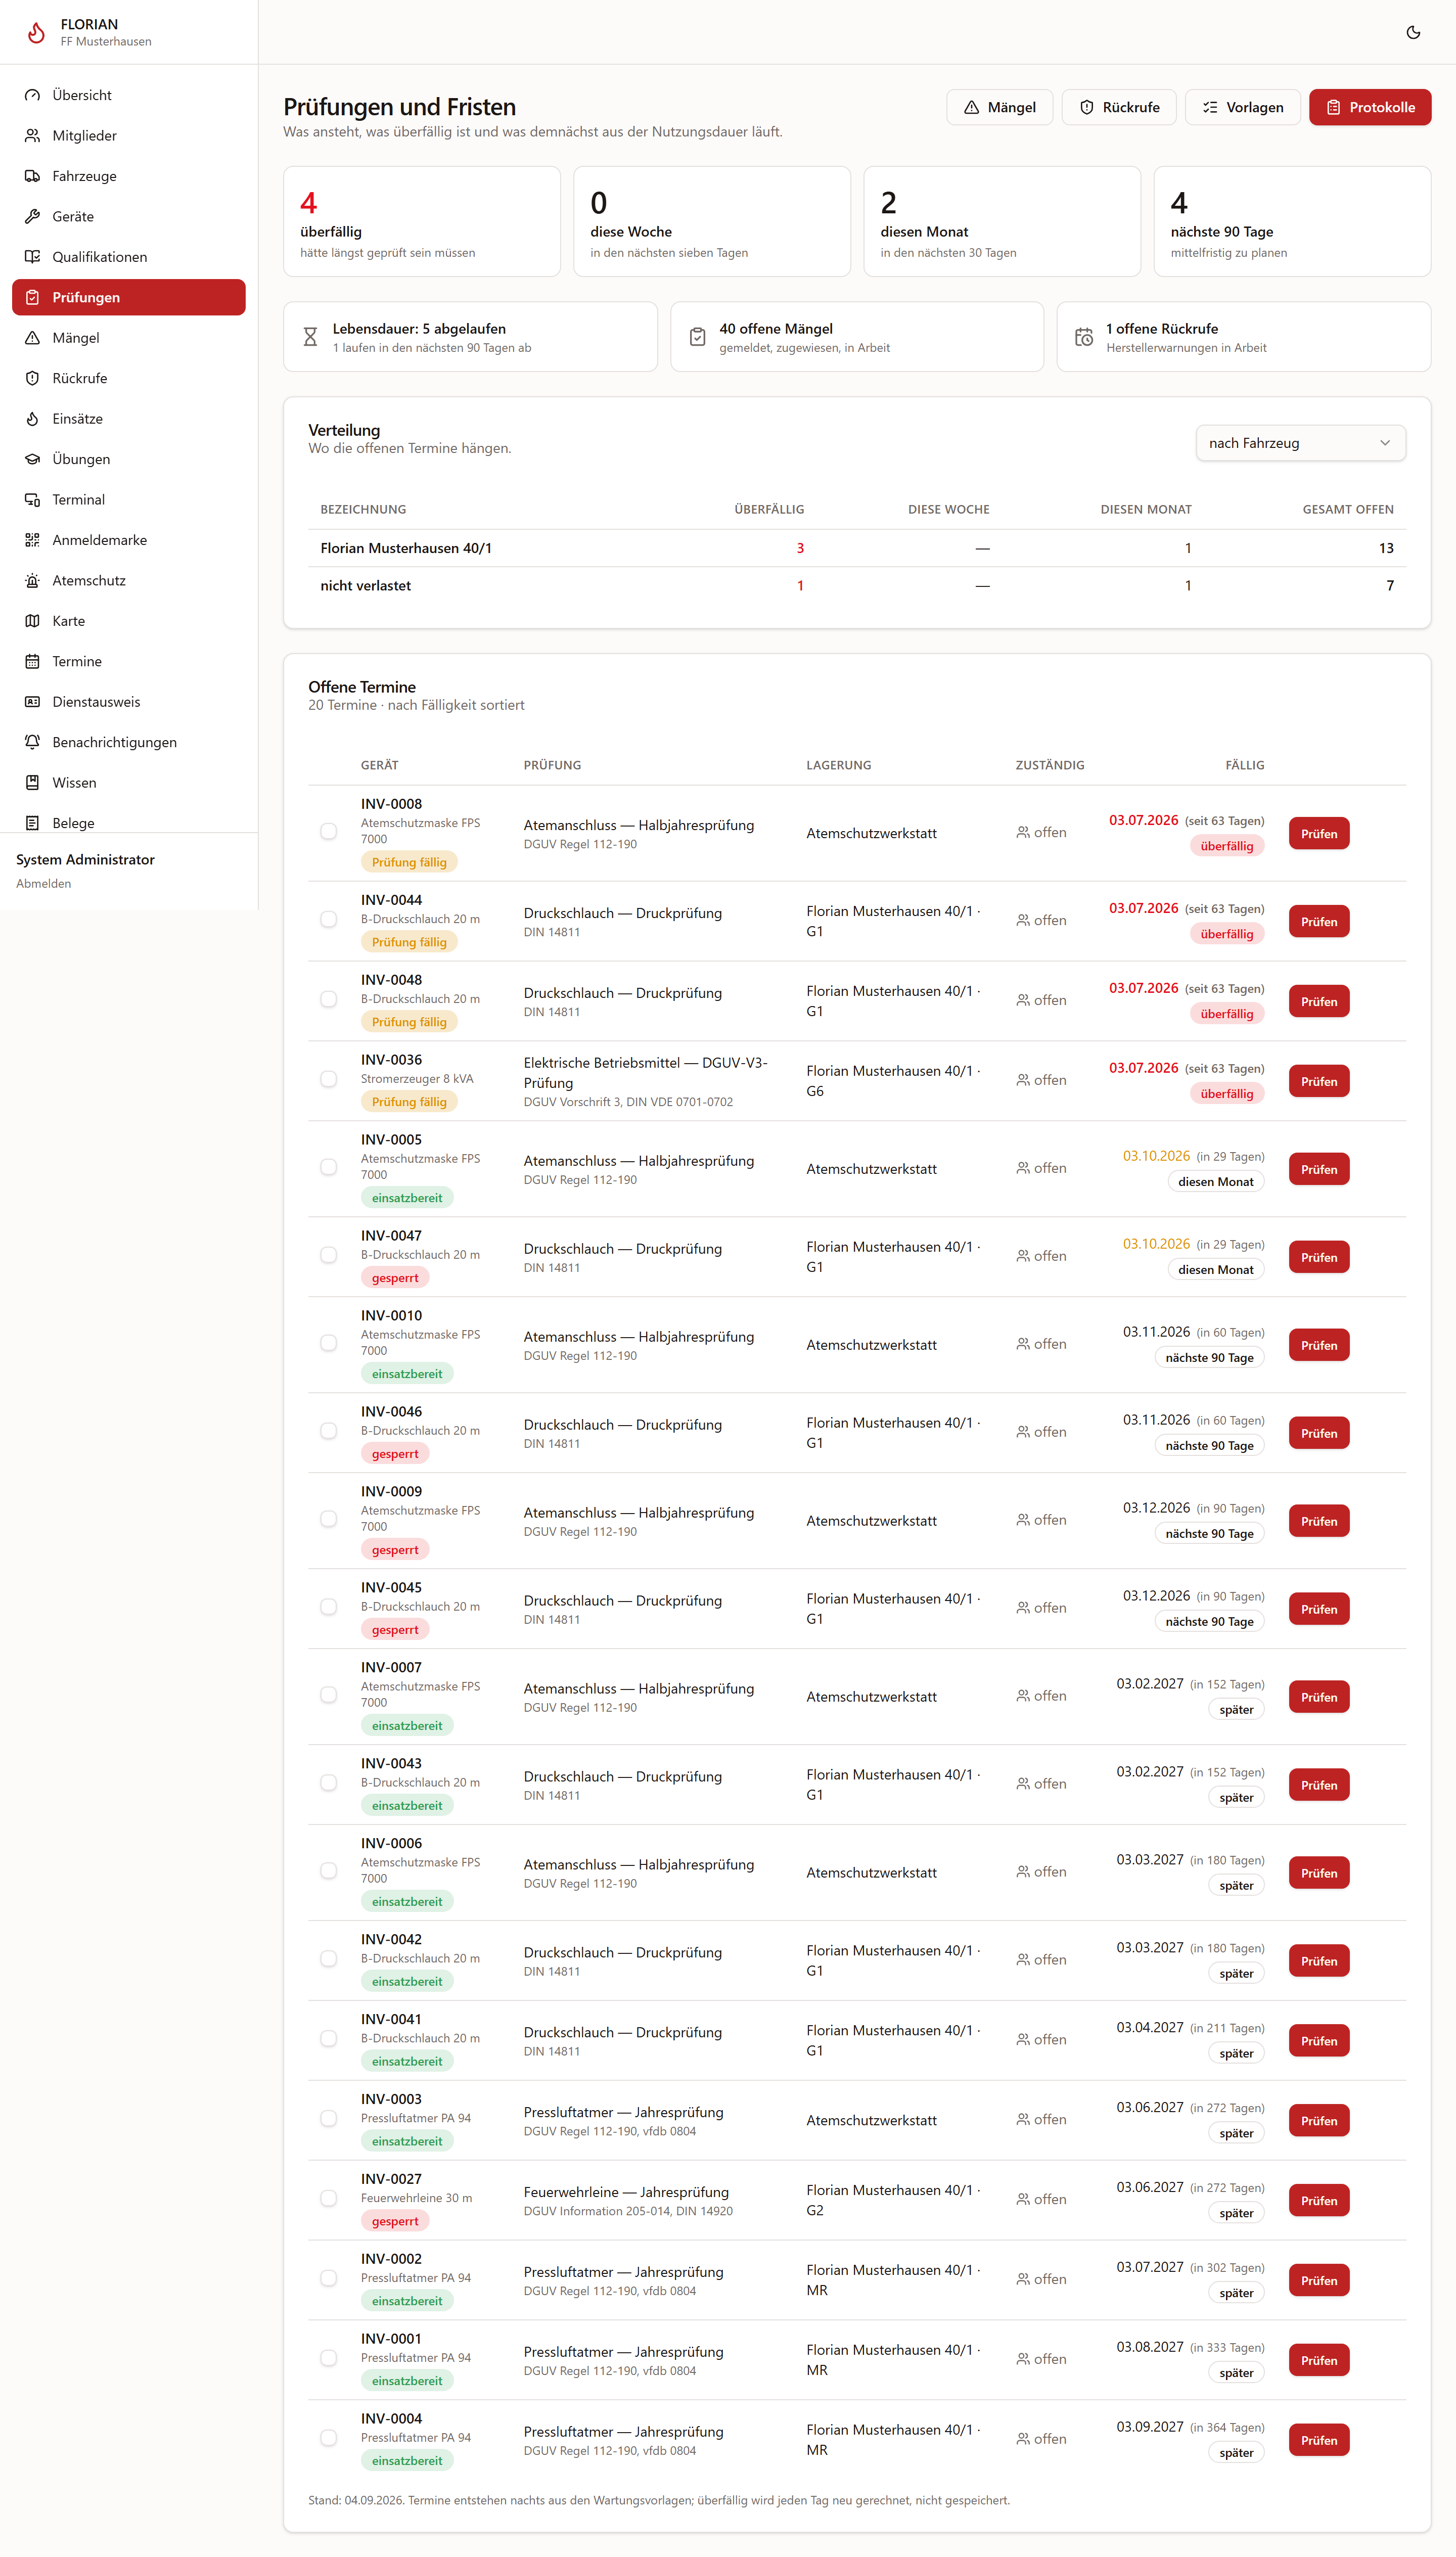Screen dimensions: 1456x2557
Task: Open Fahrzeuge truck icon in sidebar
Action: coord(33,176)
